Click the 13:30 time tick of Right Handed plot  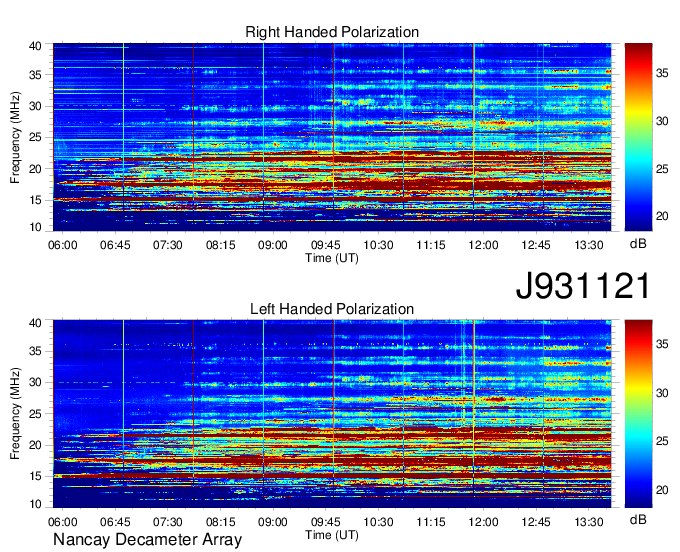588,245
